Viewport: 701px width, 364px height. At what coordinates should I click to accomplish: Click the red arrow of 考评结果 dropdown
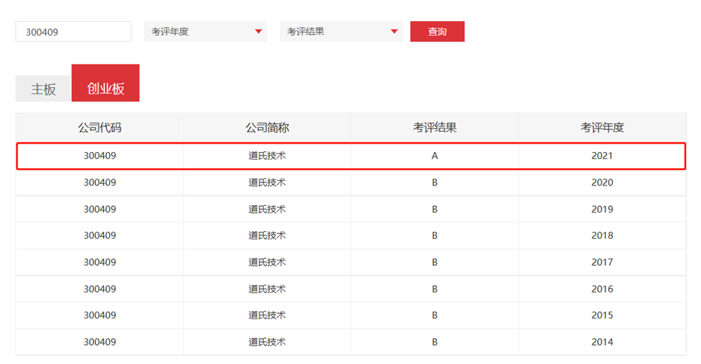click(394, 32)
